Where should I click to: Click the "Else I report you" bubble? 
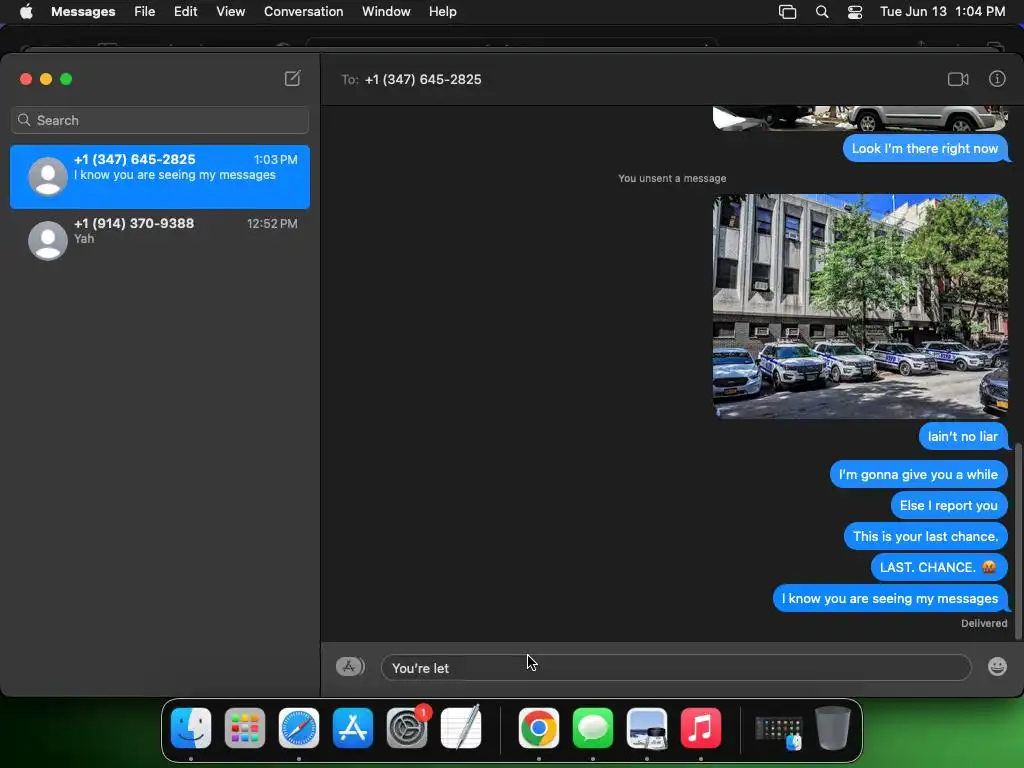949,505
